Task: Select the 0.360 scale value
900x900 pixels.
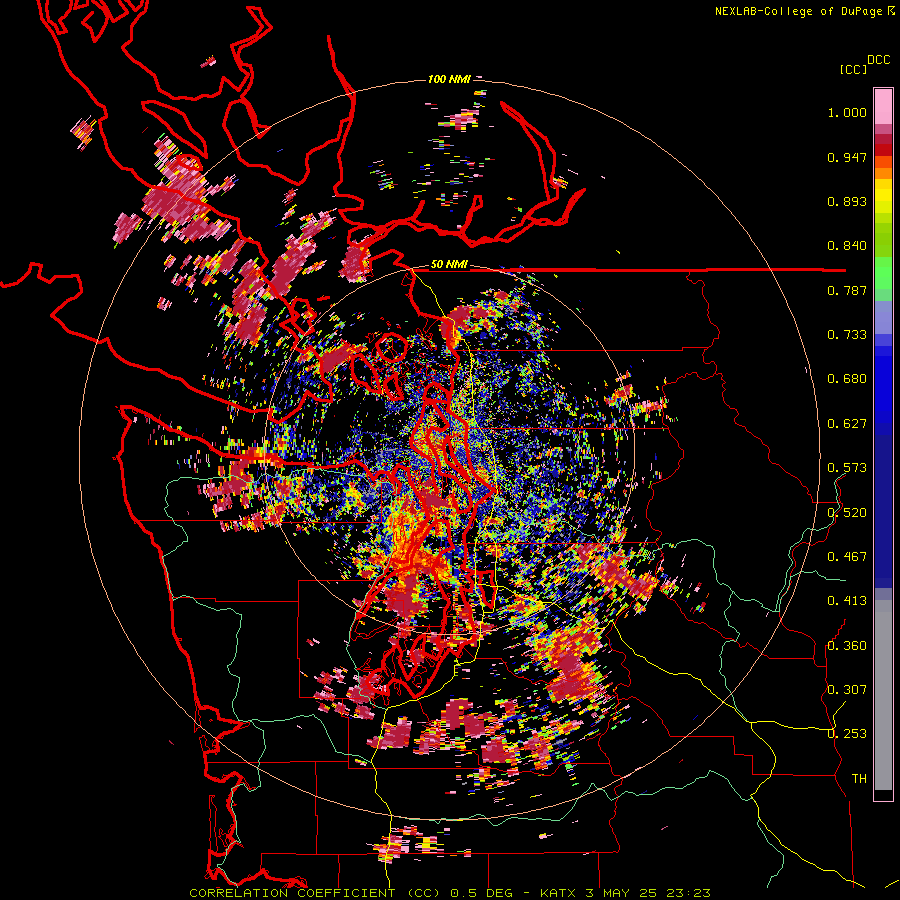Action: (847, 645)
